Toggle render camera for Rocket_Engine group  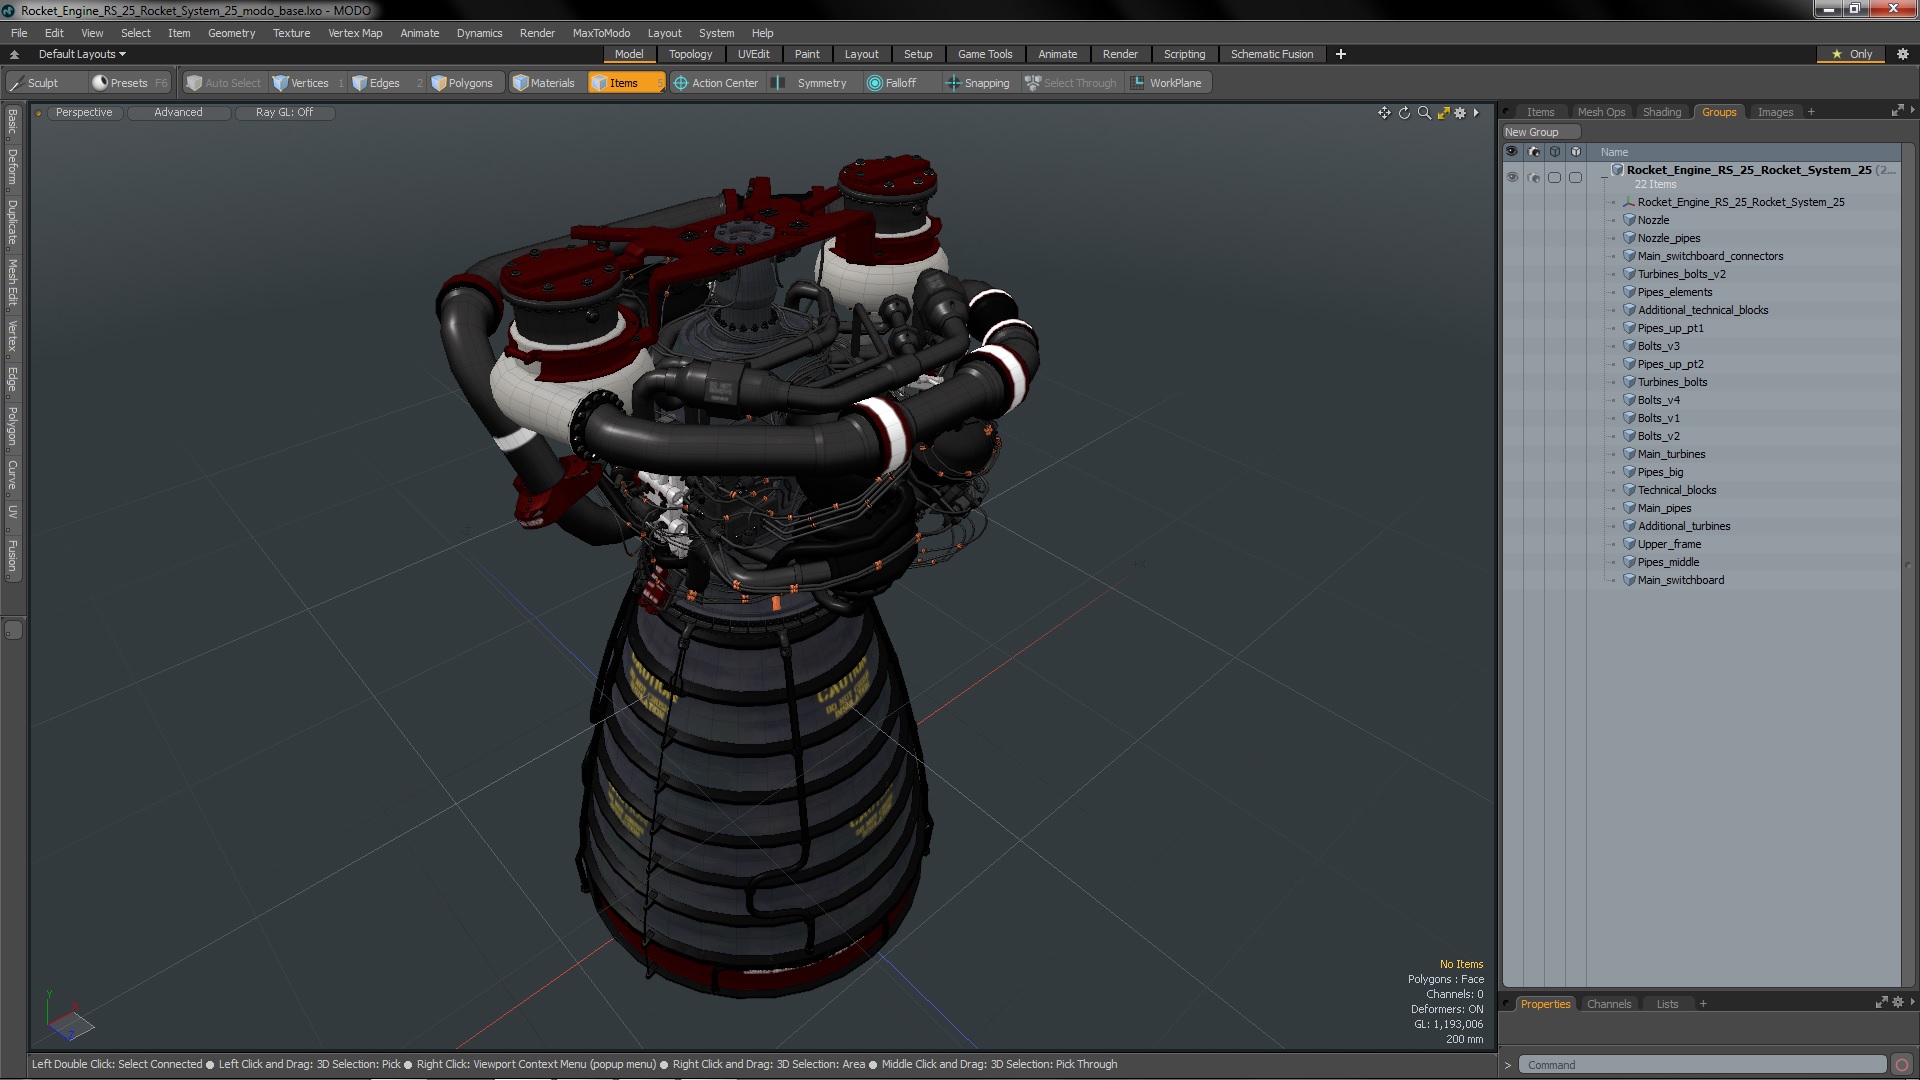click(1534, 177)
